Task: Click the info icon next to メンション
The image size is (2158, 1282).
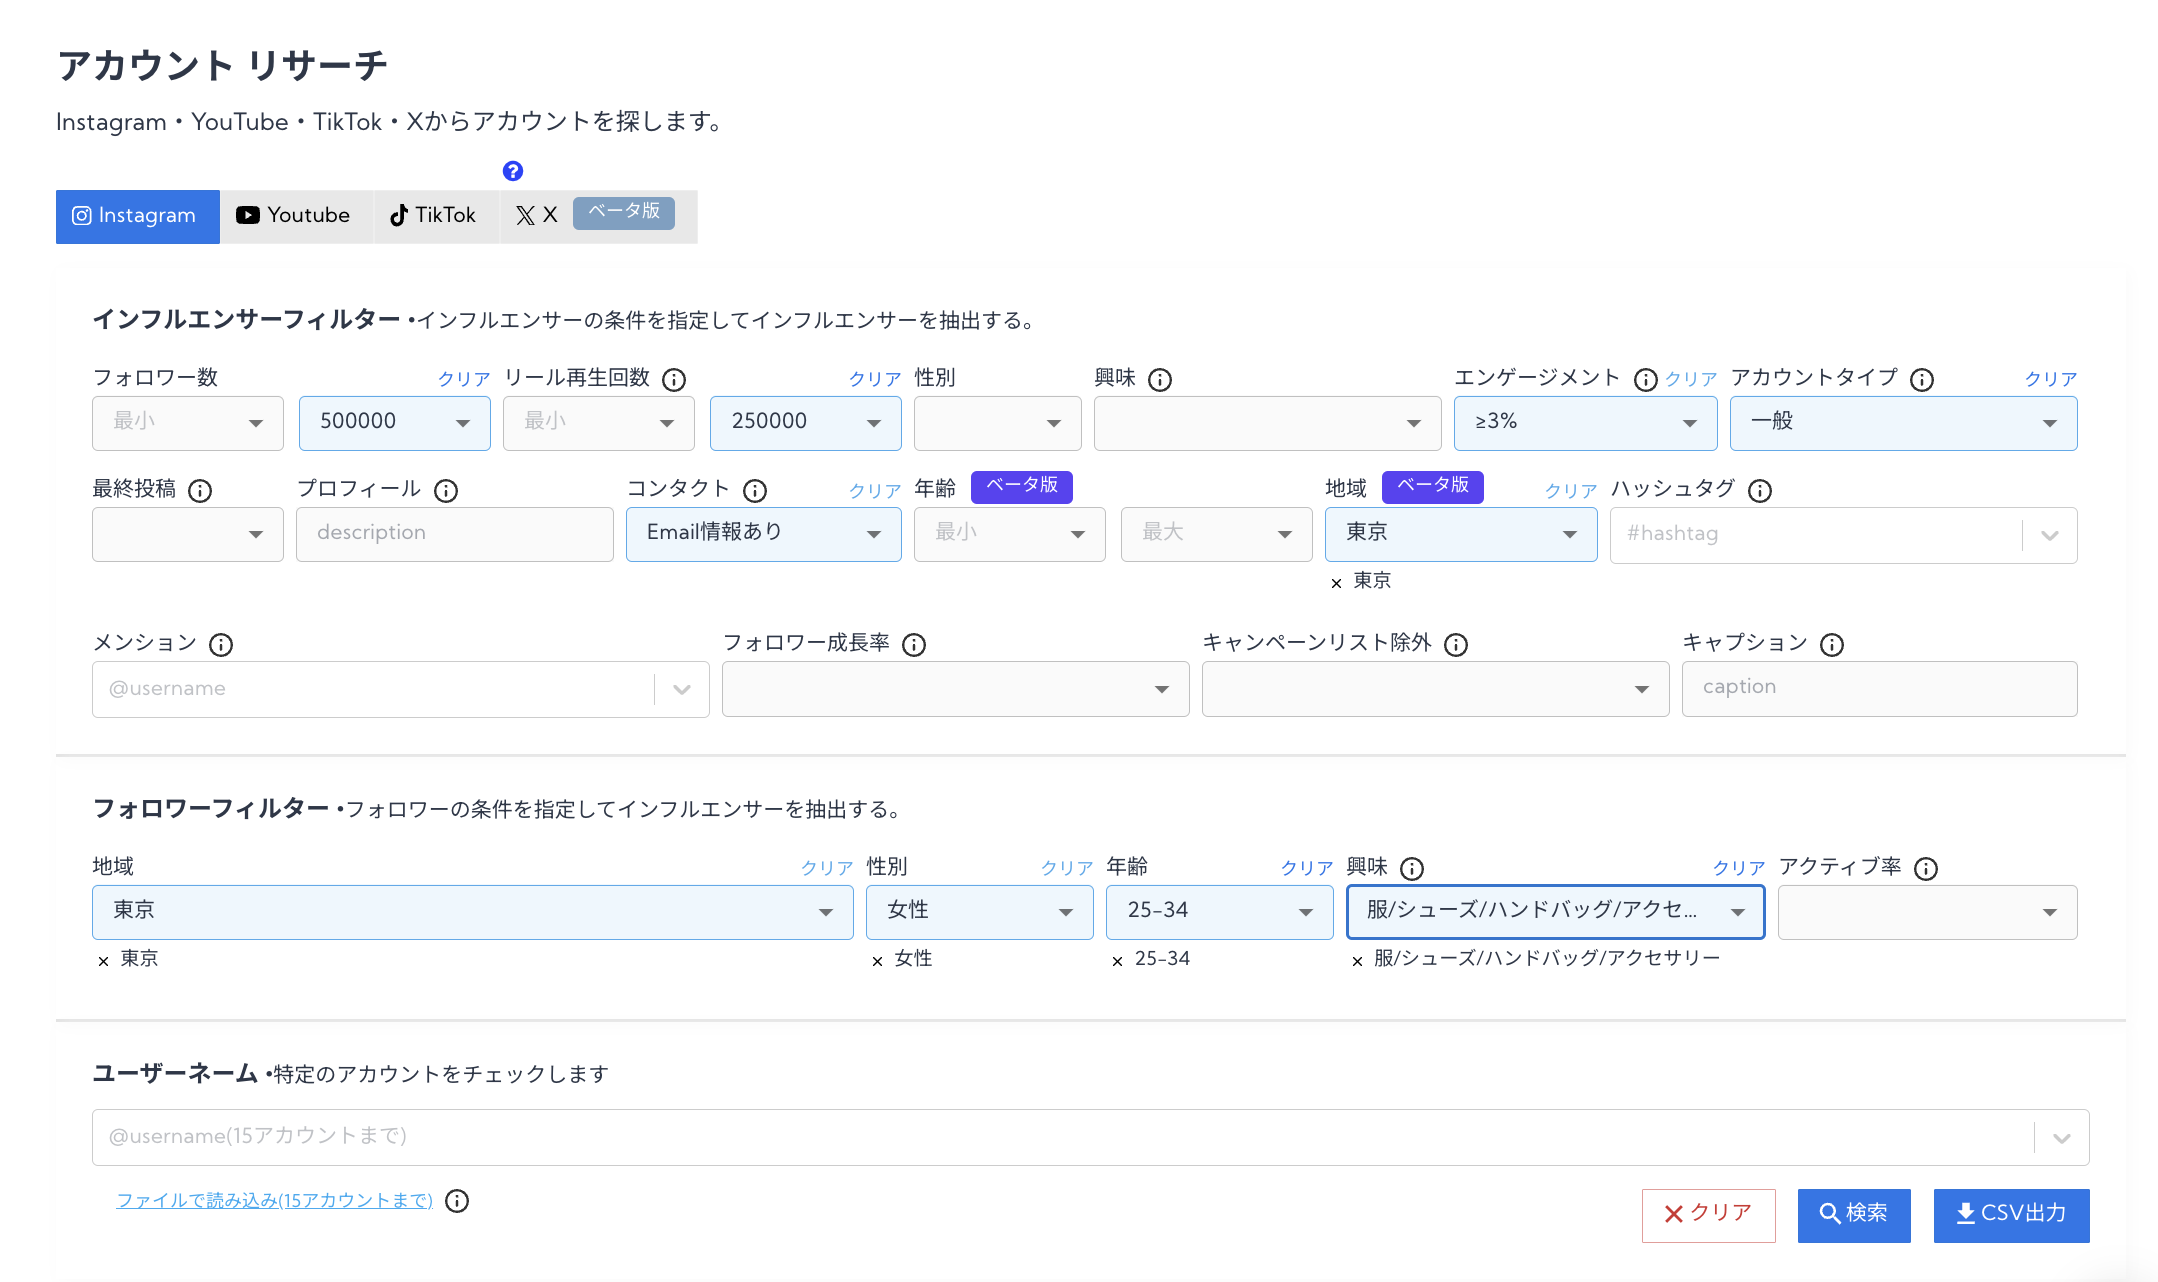Action: coord(220,645)
